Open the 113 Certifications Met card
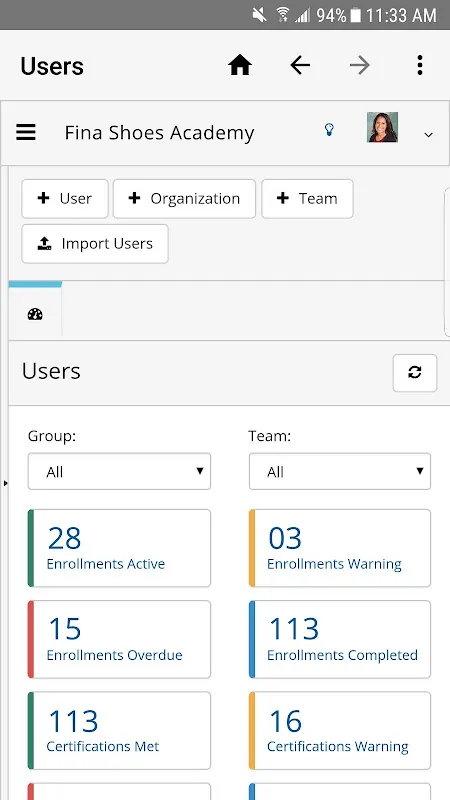The width and height of the screenshot is (450, 800). [119, 731]
